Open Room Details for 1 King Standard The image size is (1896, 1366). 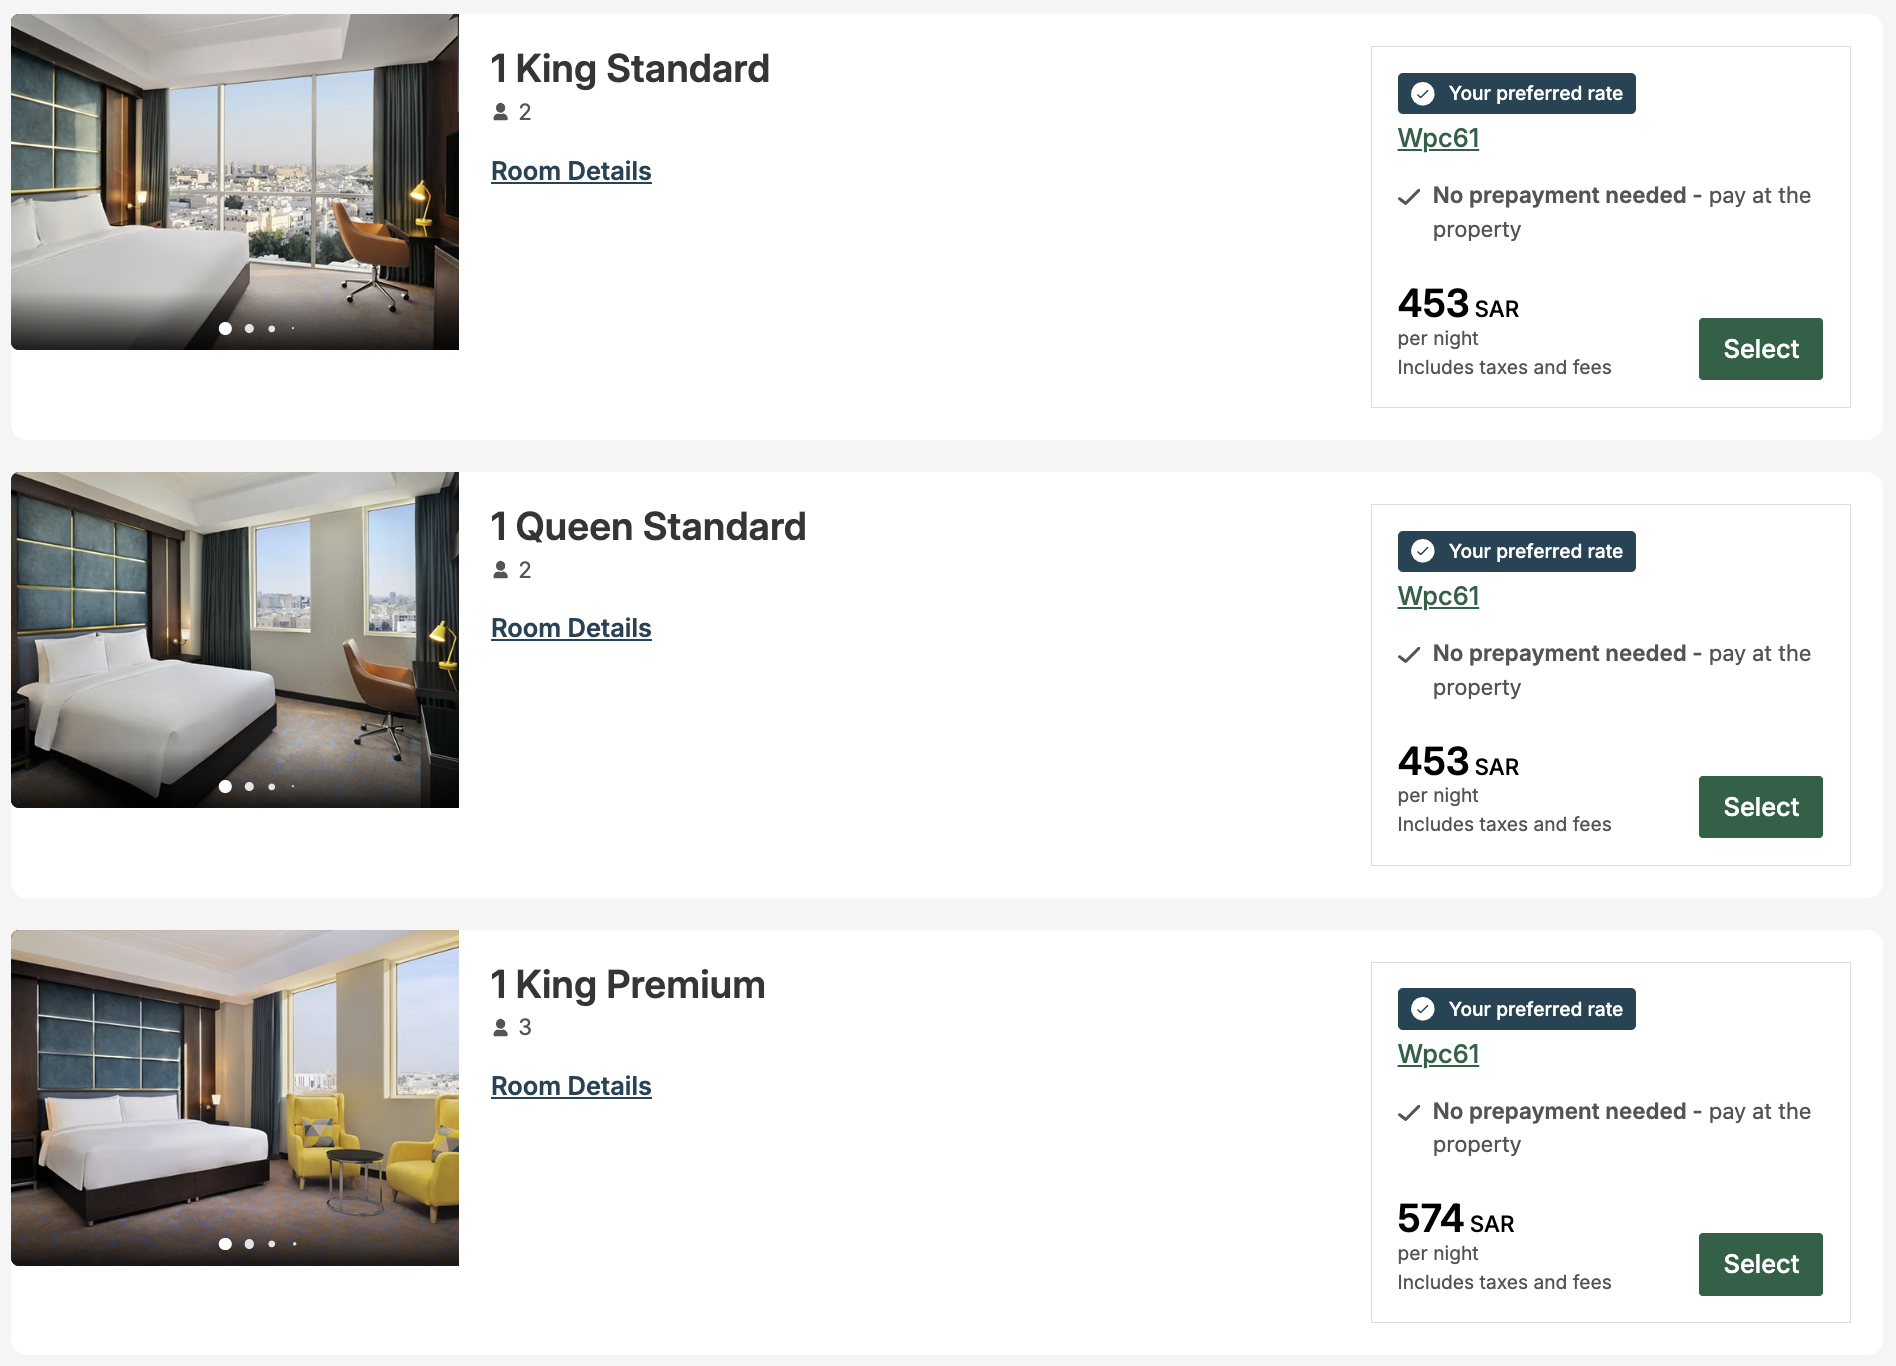click(x=571, y=171)
